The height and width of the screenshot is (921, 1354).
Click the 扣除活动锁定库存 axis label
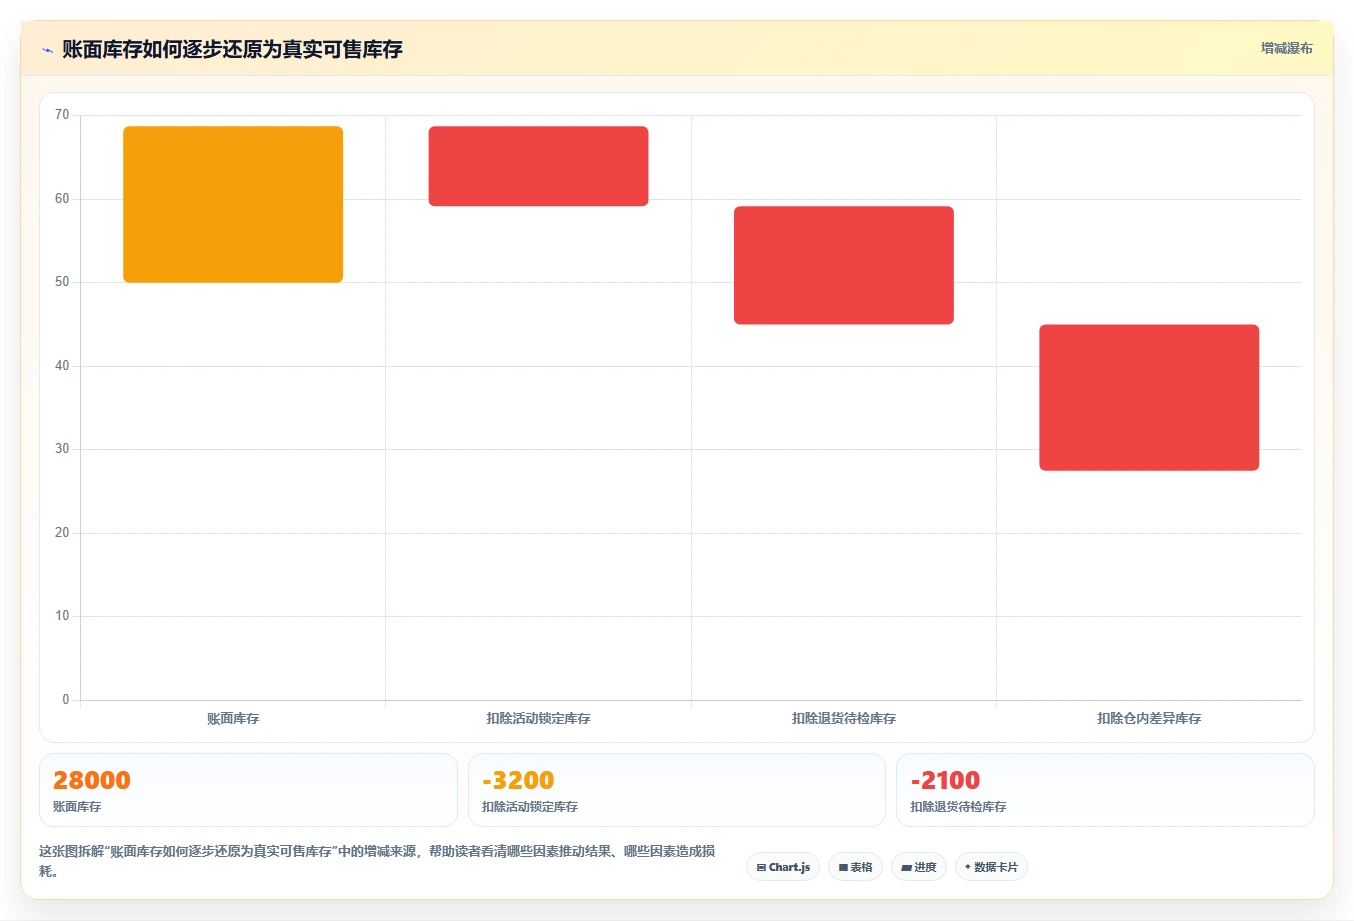[538, 718]
